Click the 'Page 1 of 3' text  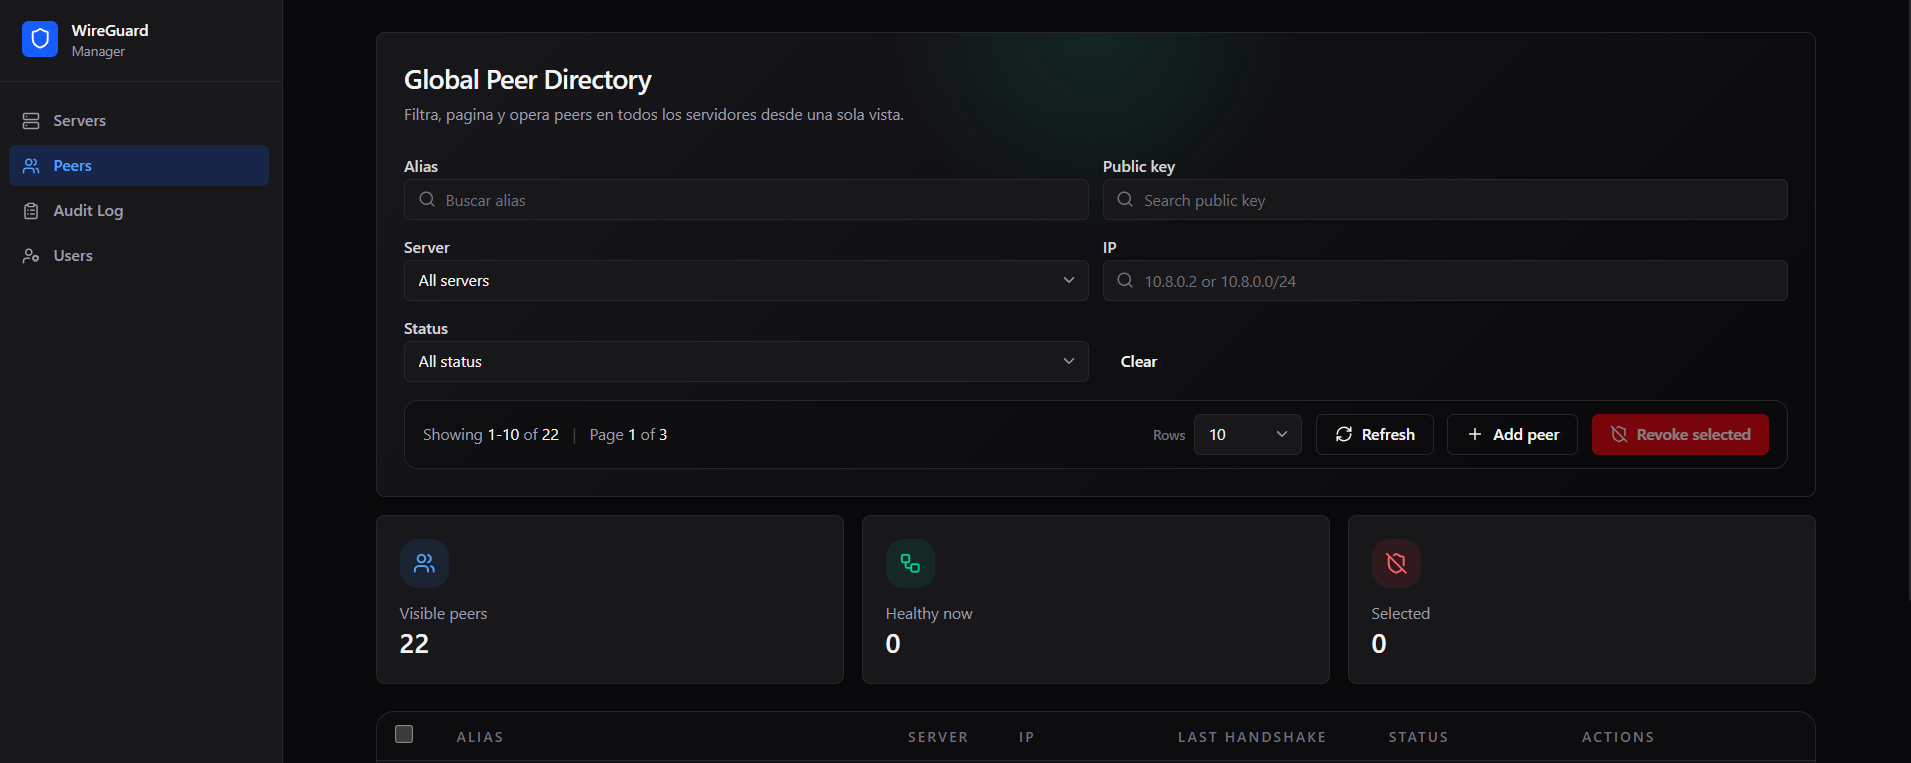click(628, 435)
